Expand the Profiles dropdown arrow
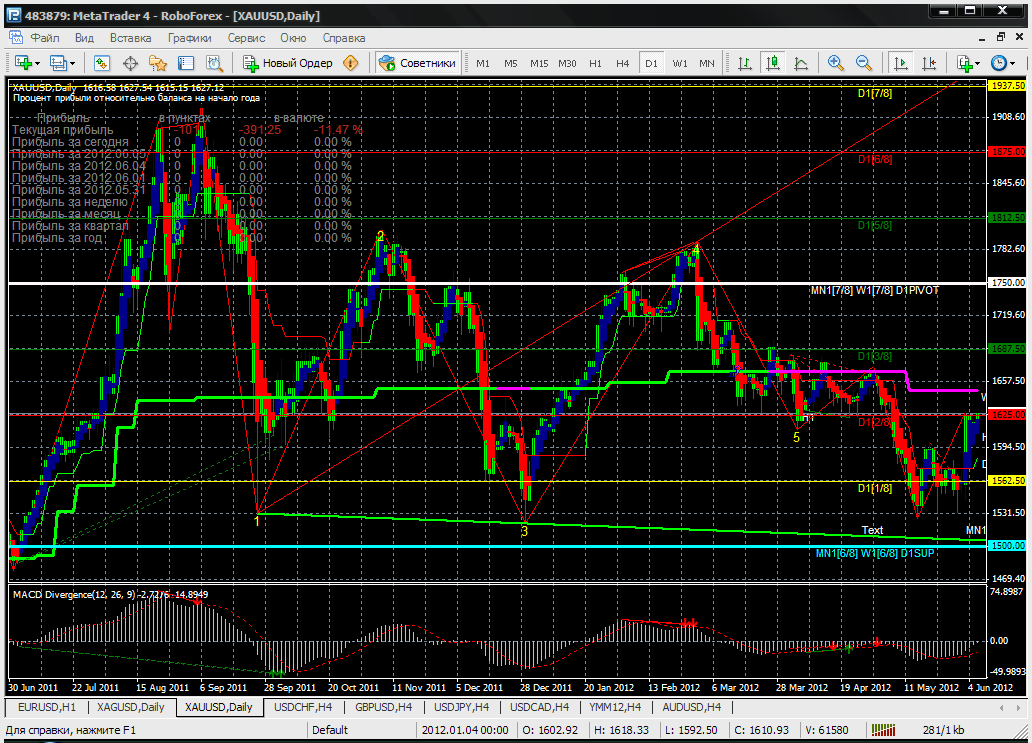Viewport: 1032px width, 743px height. coord(72,64)
